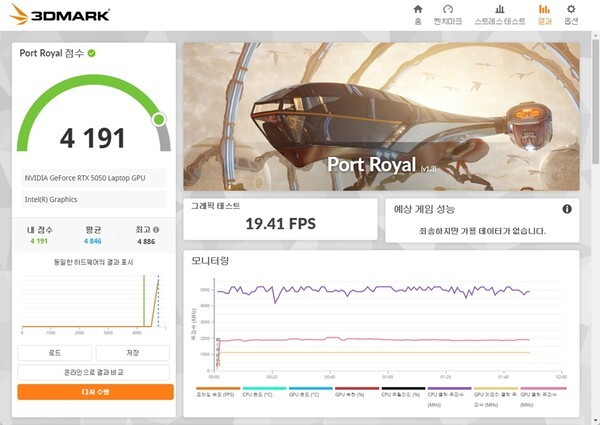
Task: Toggle the GPU 온도 (°C) legend series
Action: (310, 393)
